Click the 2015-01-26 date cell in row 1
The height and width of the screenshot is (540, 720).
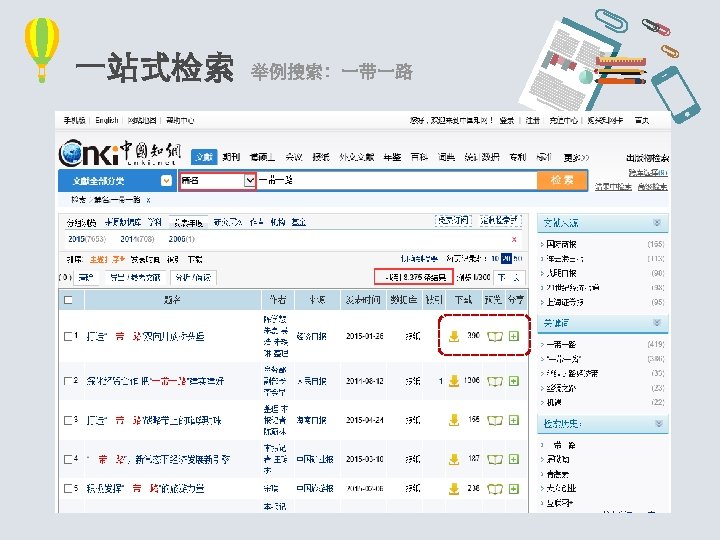(365, 336)
